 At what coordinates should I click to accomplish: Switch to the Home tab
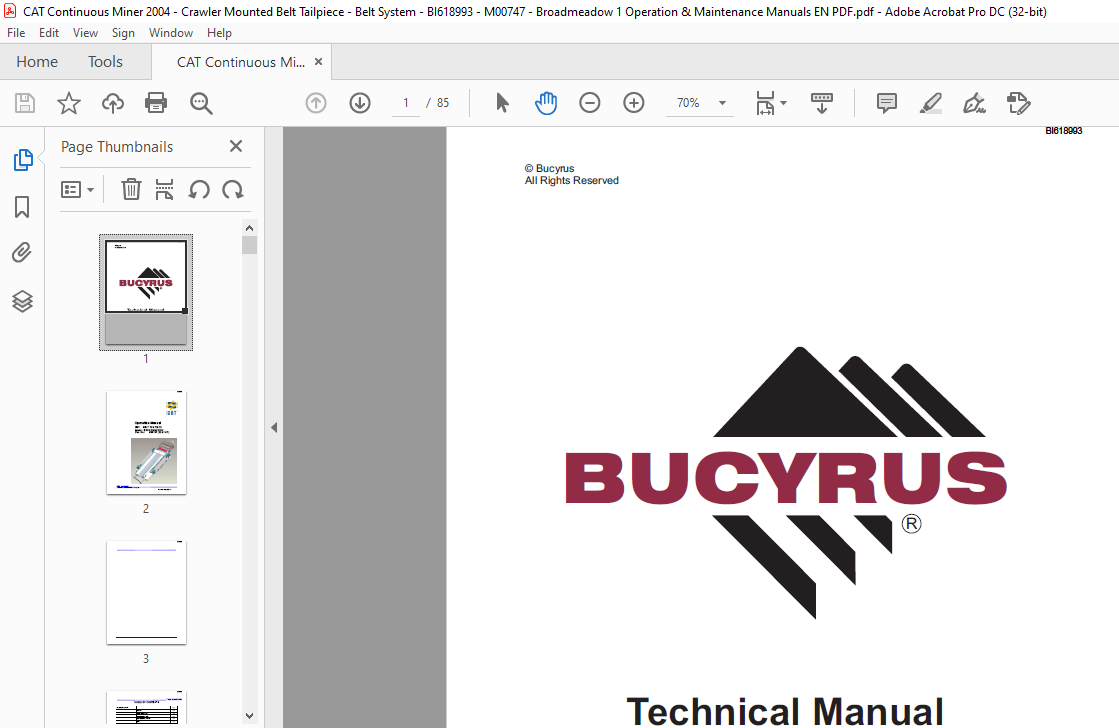coord(37,62)
